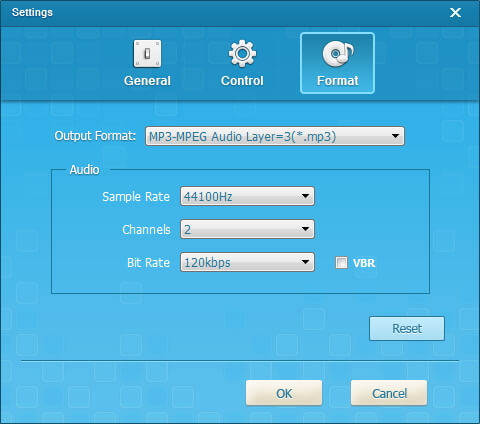Expand the Output Format dropdown arrow
Screen dimensions: 480x424
coord(395,136)
